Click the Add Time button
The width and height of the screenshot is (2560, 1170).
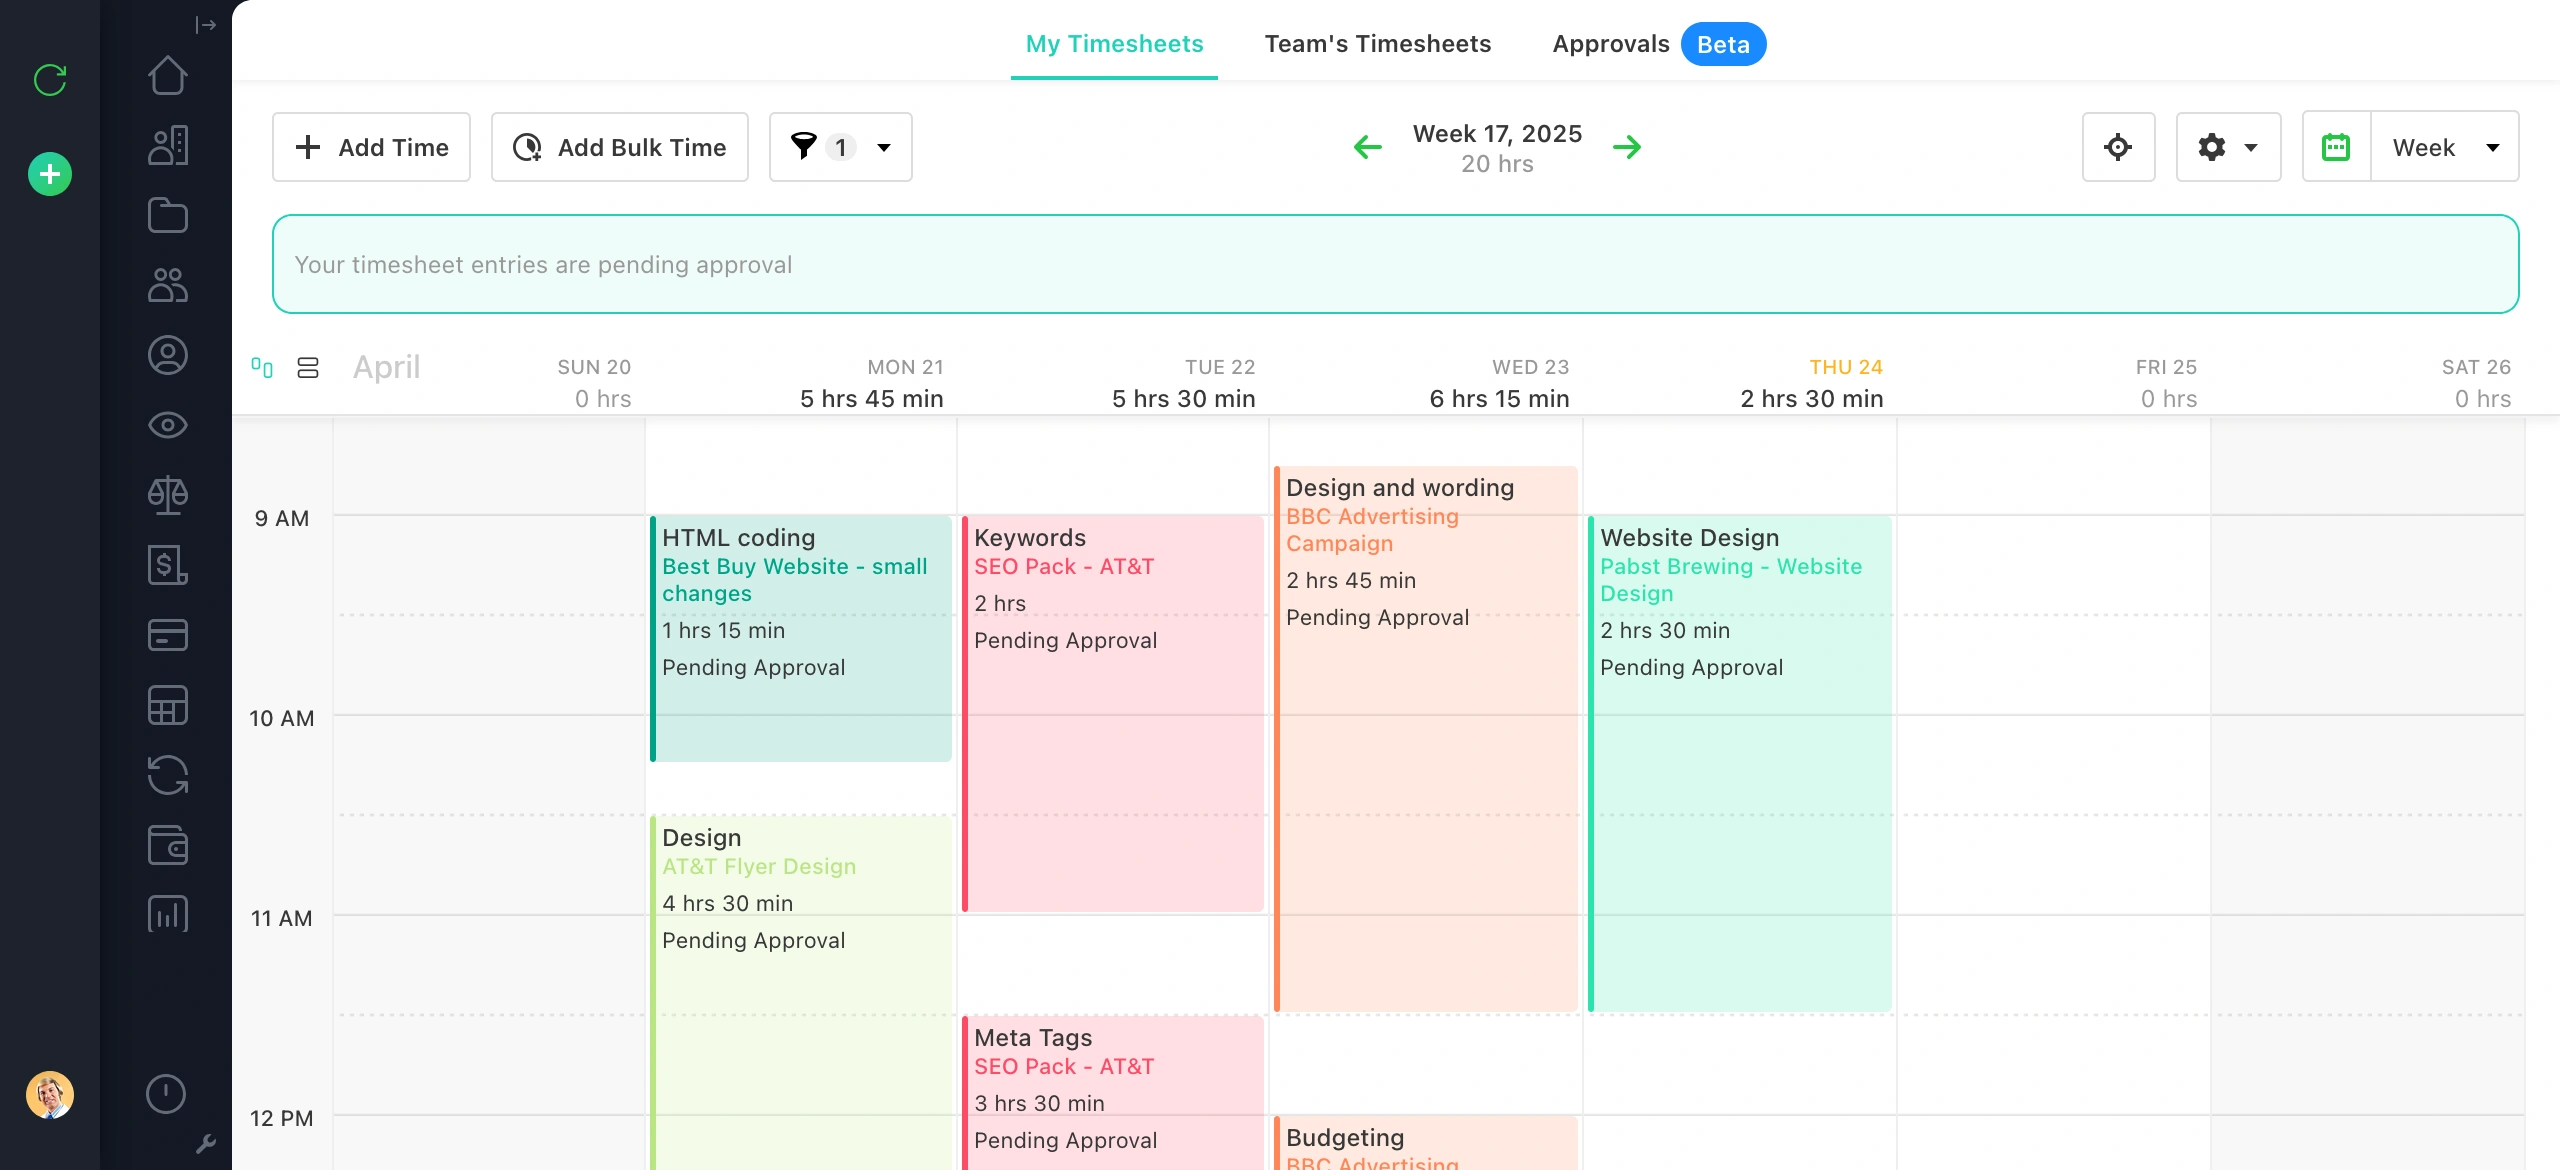click(x=371, y=147)
